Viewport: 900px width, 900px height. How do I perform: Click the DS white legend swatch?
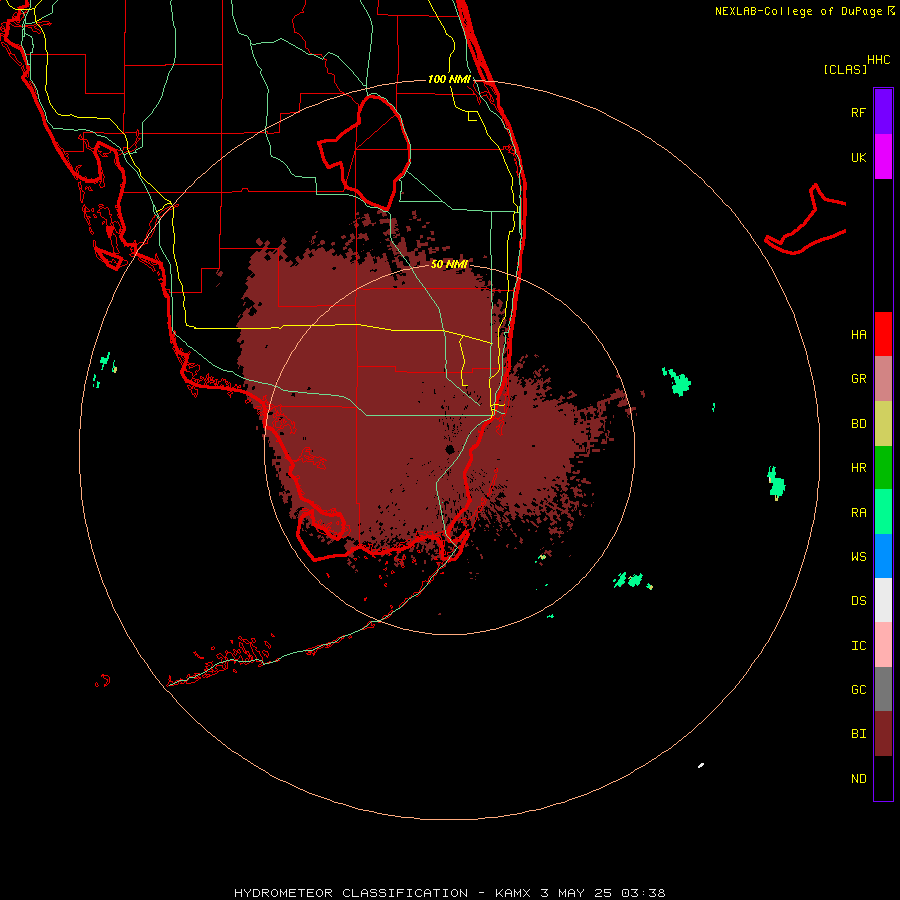coord(883,600)
